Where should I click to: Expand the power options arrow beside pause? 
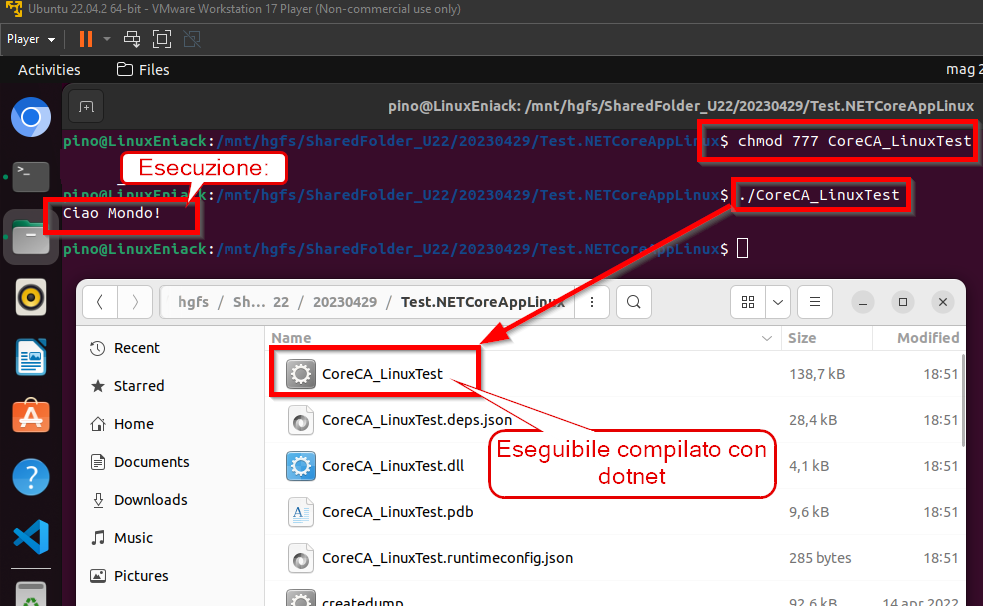click(107, 39)
